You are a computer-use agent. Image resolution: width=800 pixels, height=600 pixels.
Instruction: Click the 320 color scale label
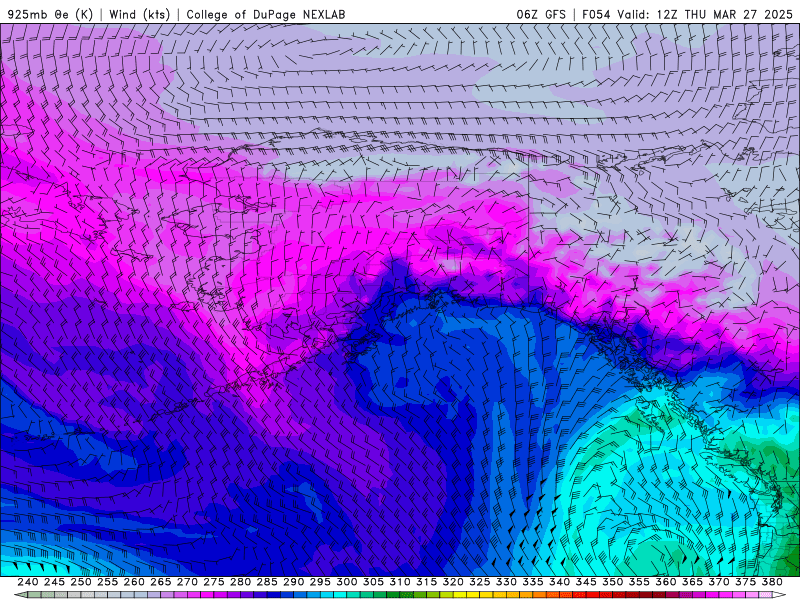tap(453, 582)
